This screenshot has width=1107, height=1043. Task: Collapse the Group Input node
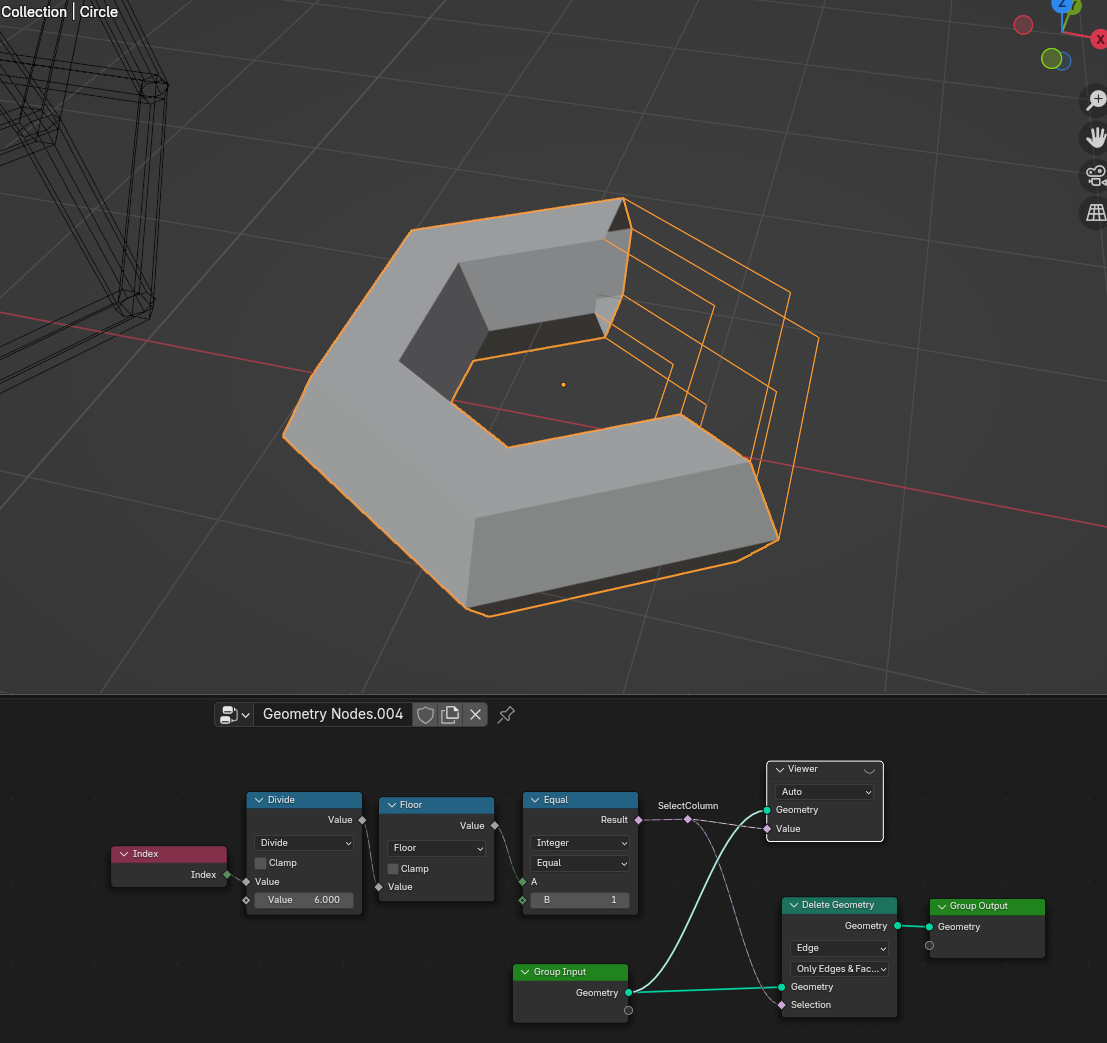(525, 972)
